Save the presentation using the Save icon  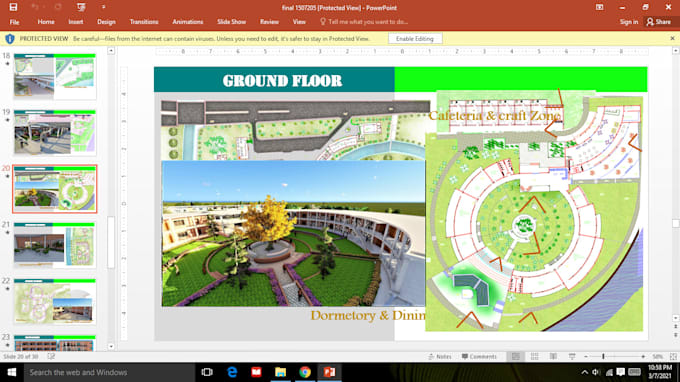[13, 7]
